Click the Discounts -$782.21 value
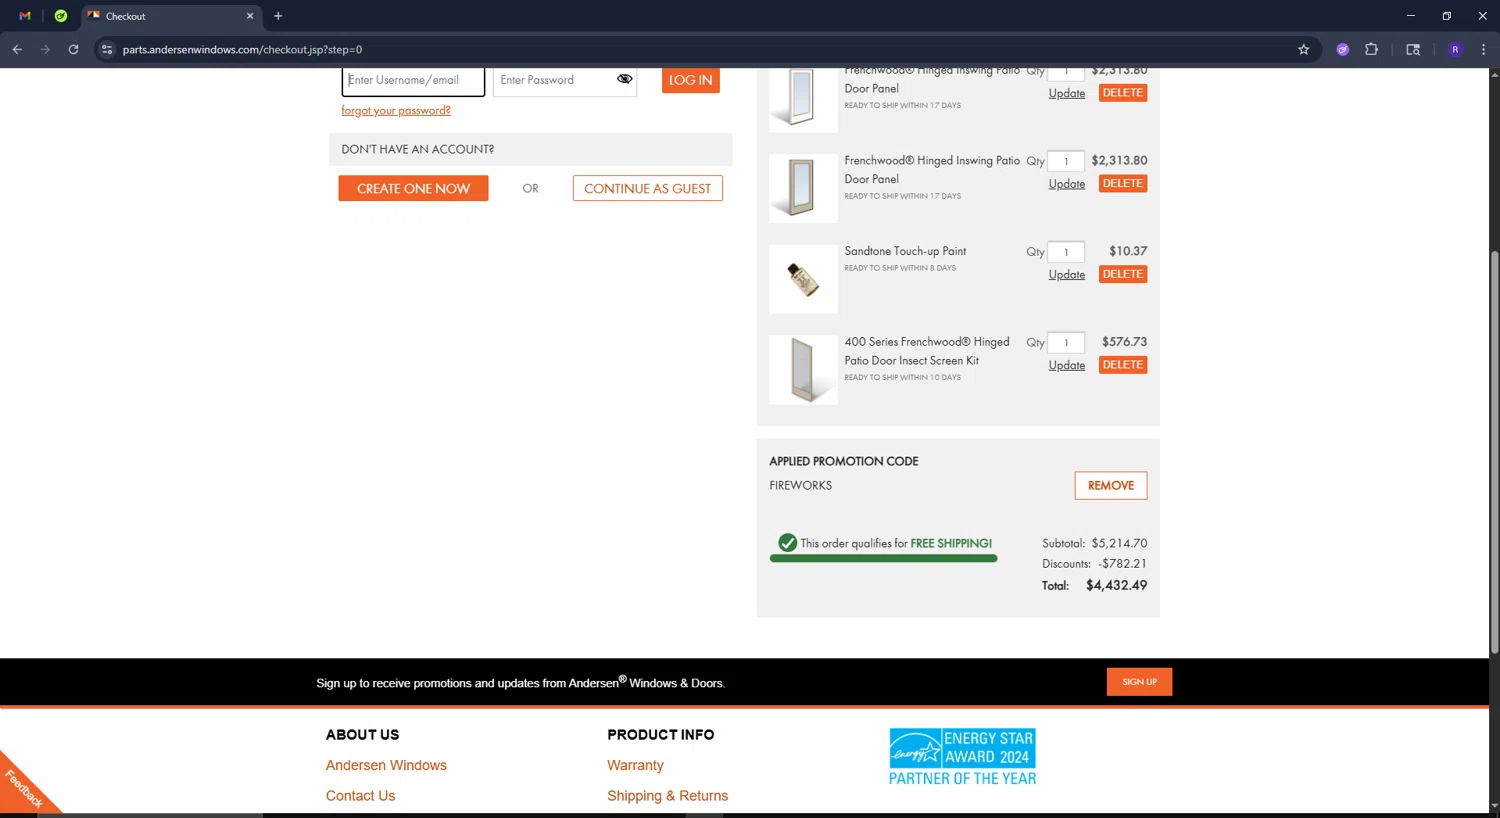 (x=1122, y=564)
